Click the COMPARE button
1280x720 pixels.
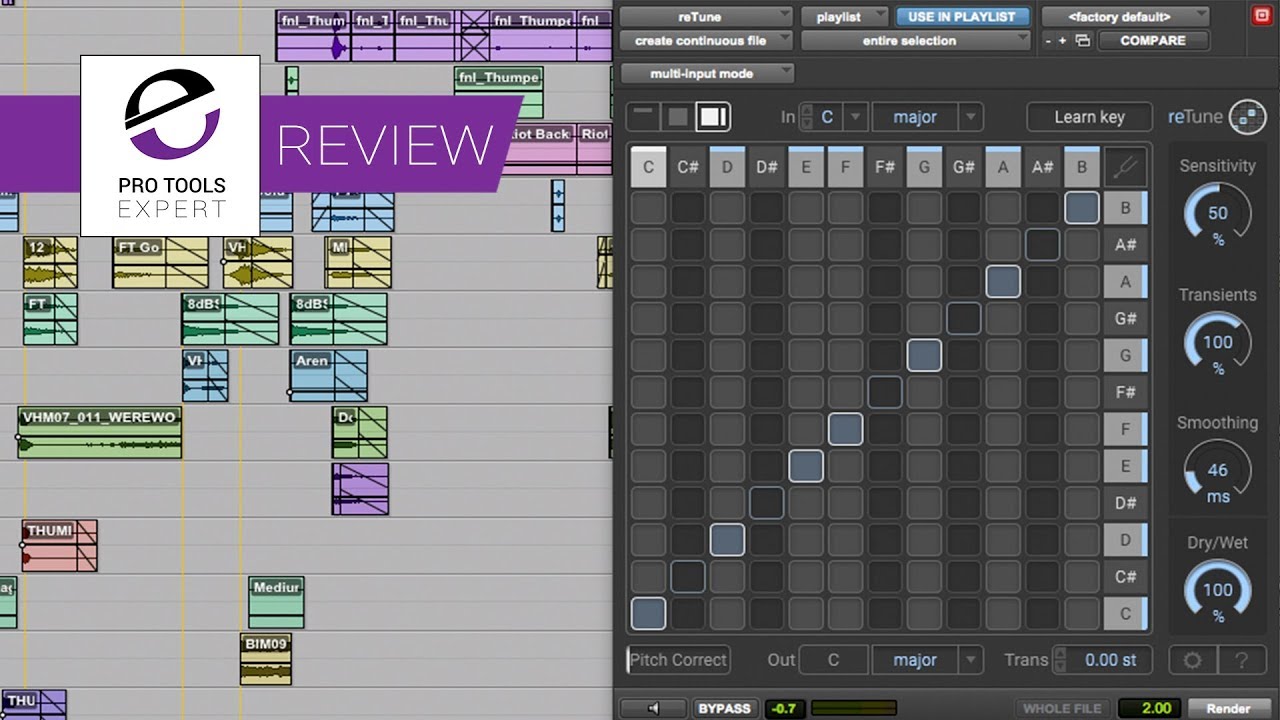(1153, 41)
